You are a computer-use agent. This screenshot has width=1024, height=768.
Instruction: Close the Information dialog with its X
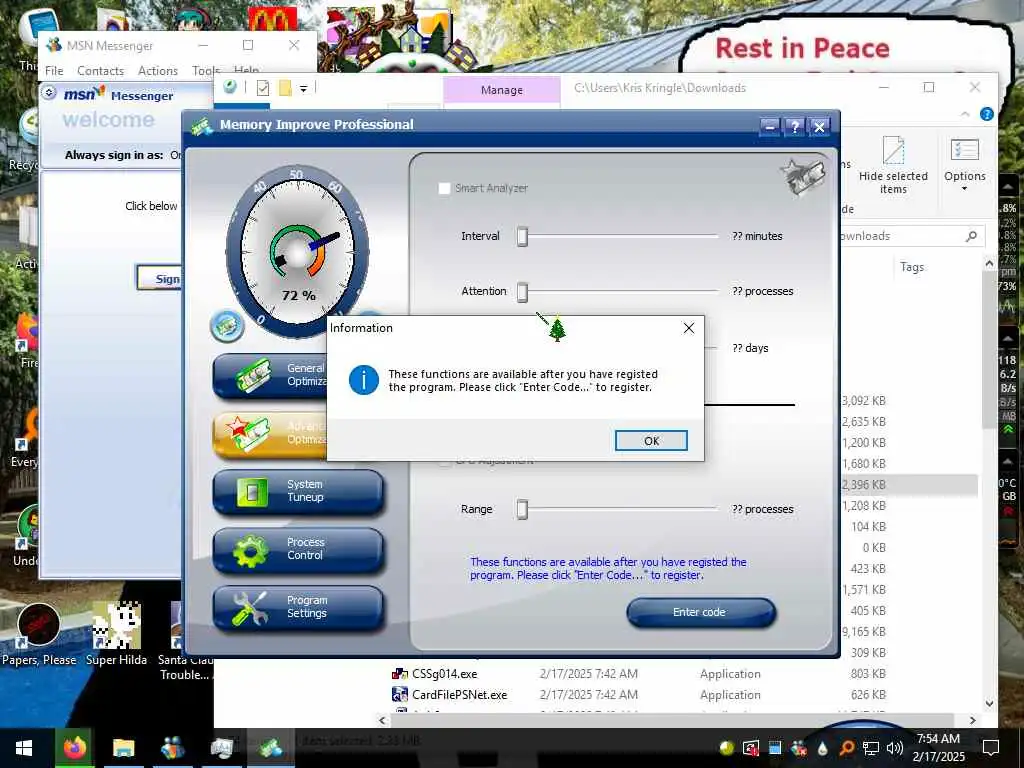point(689,328)
